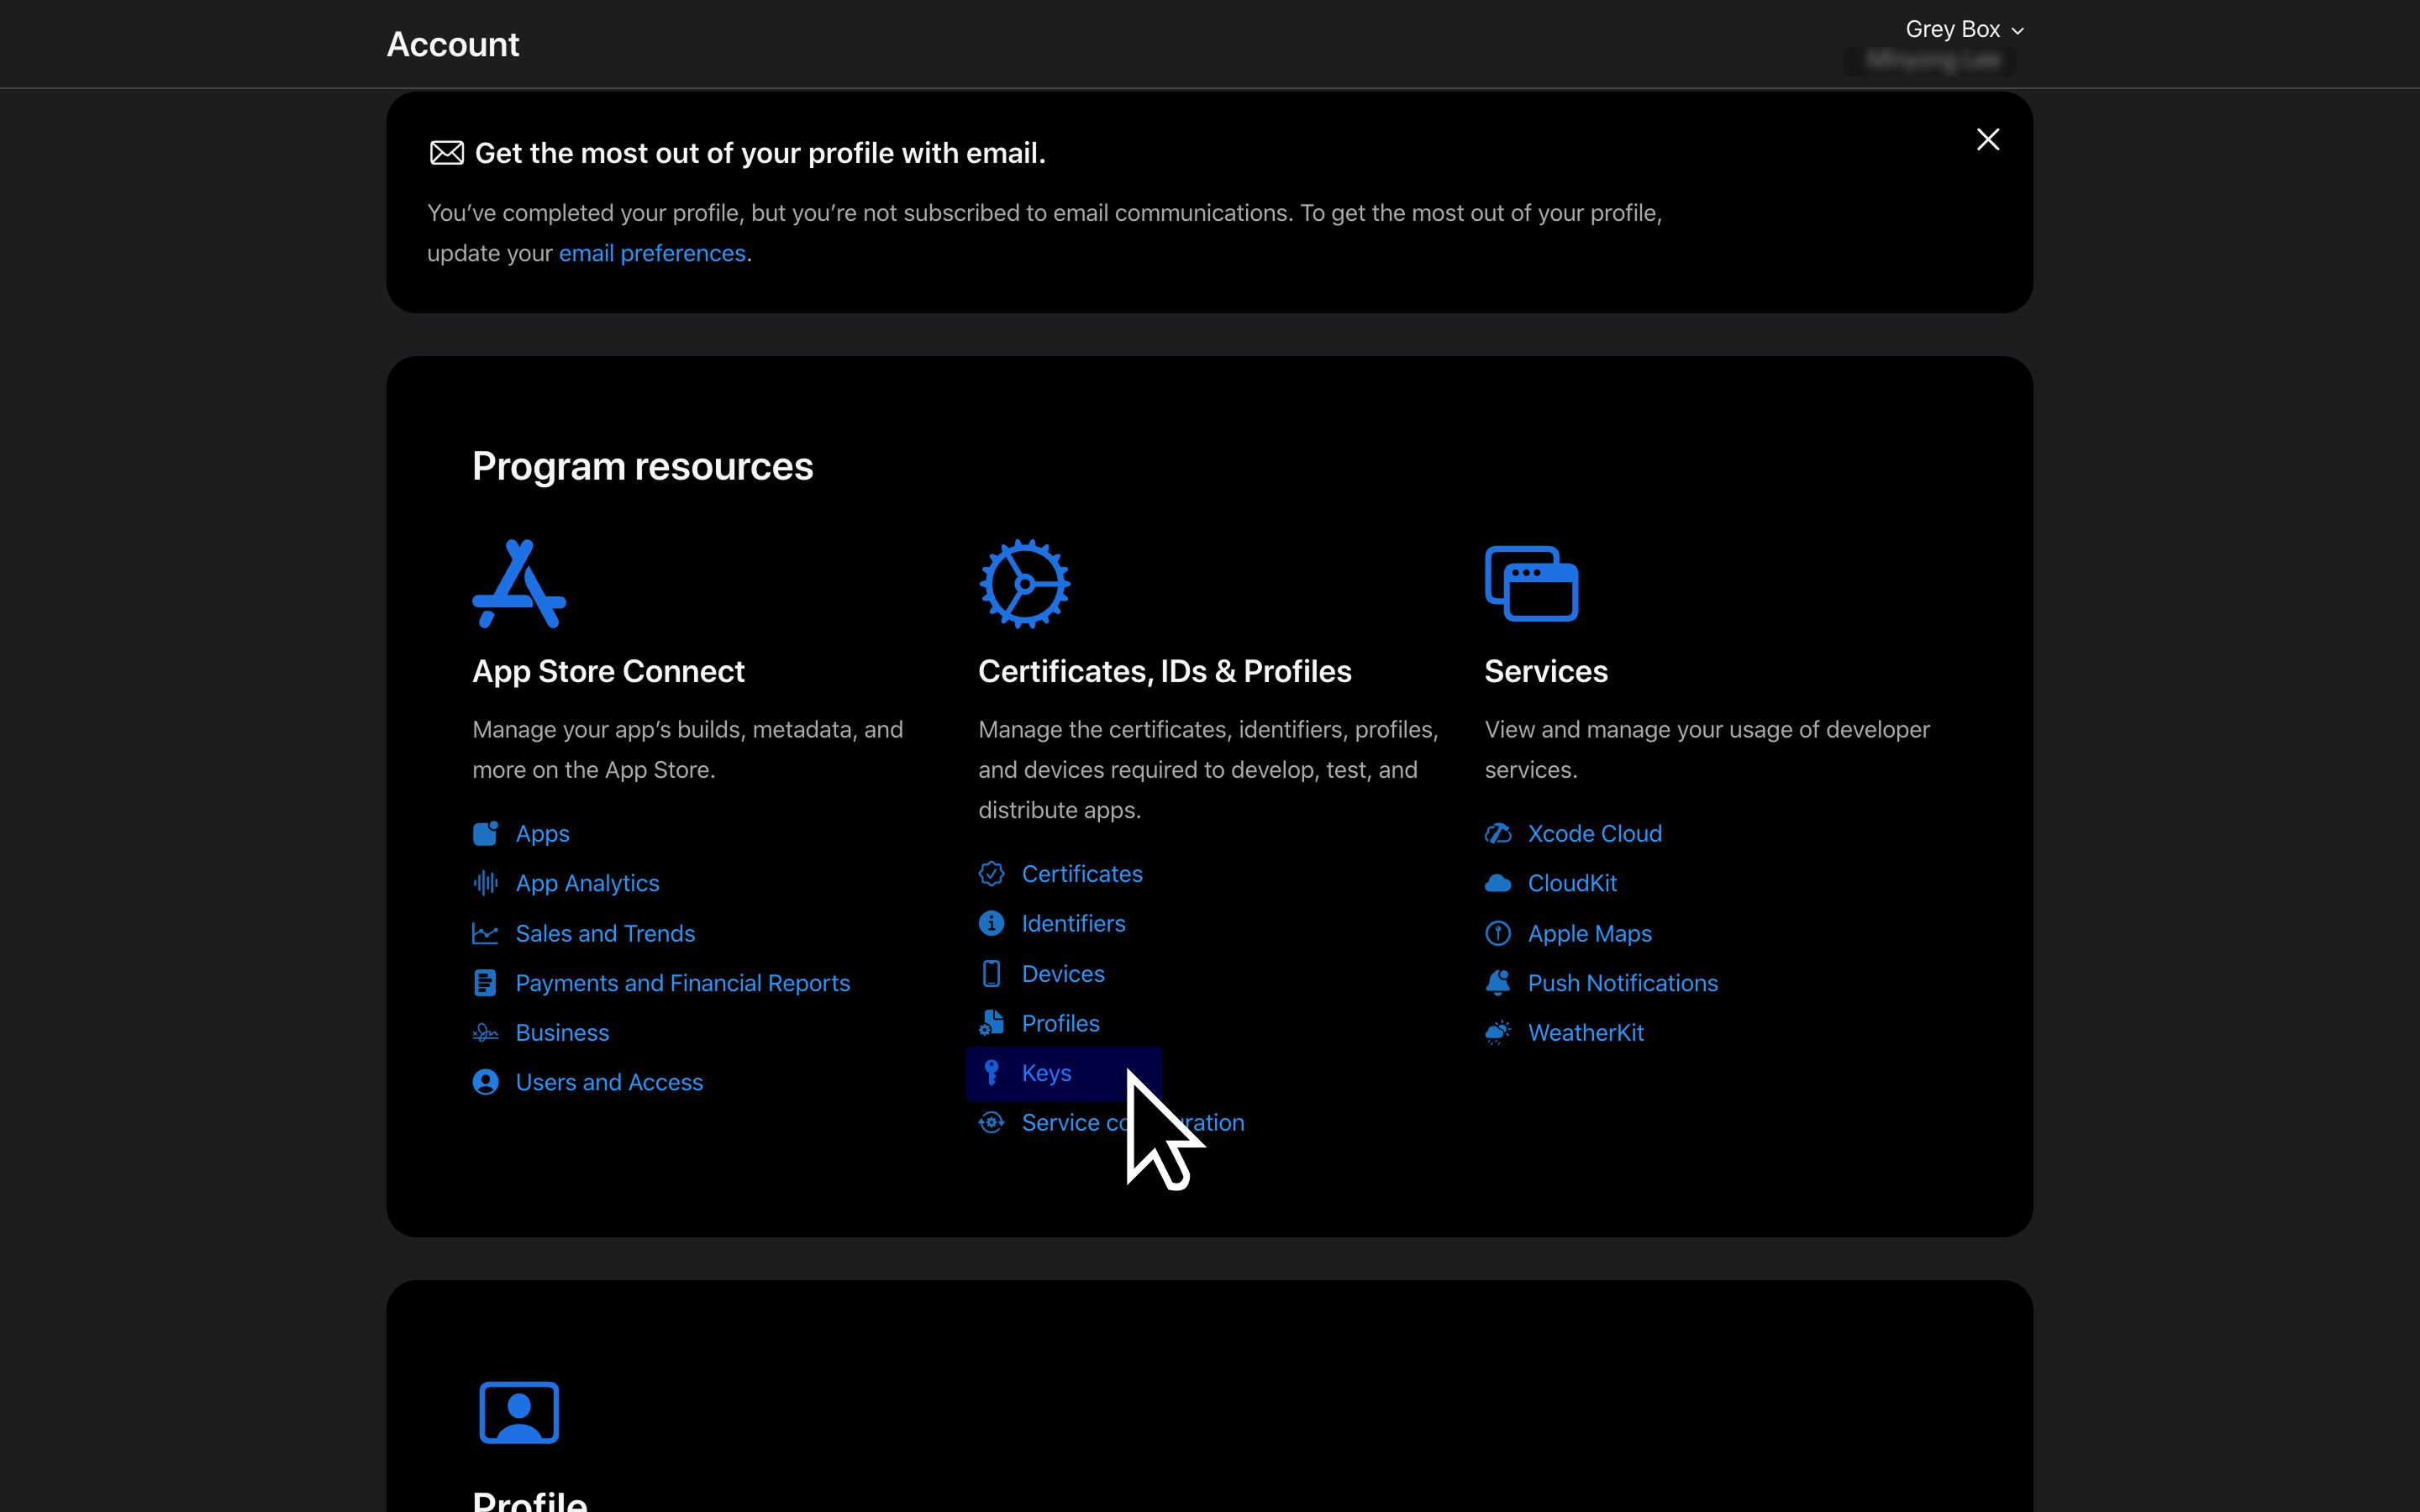Click the wind icon beside WeatherKit
This screenshot has width=2420, height=1512.
(1497, 1032)
